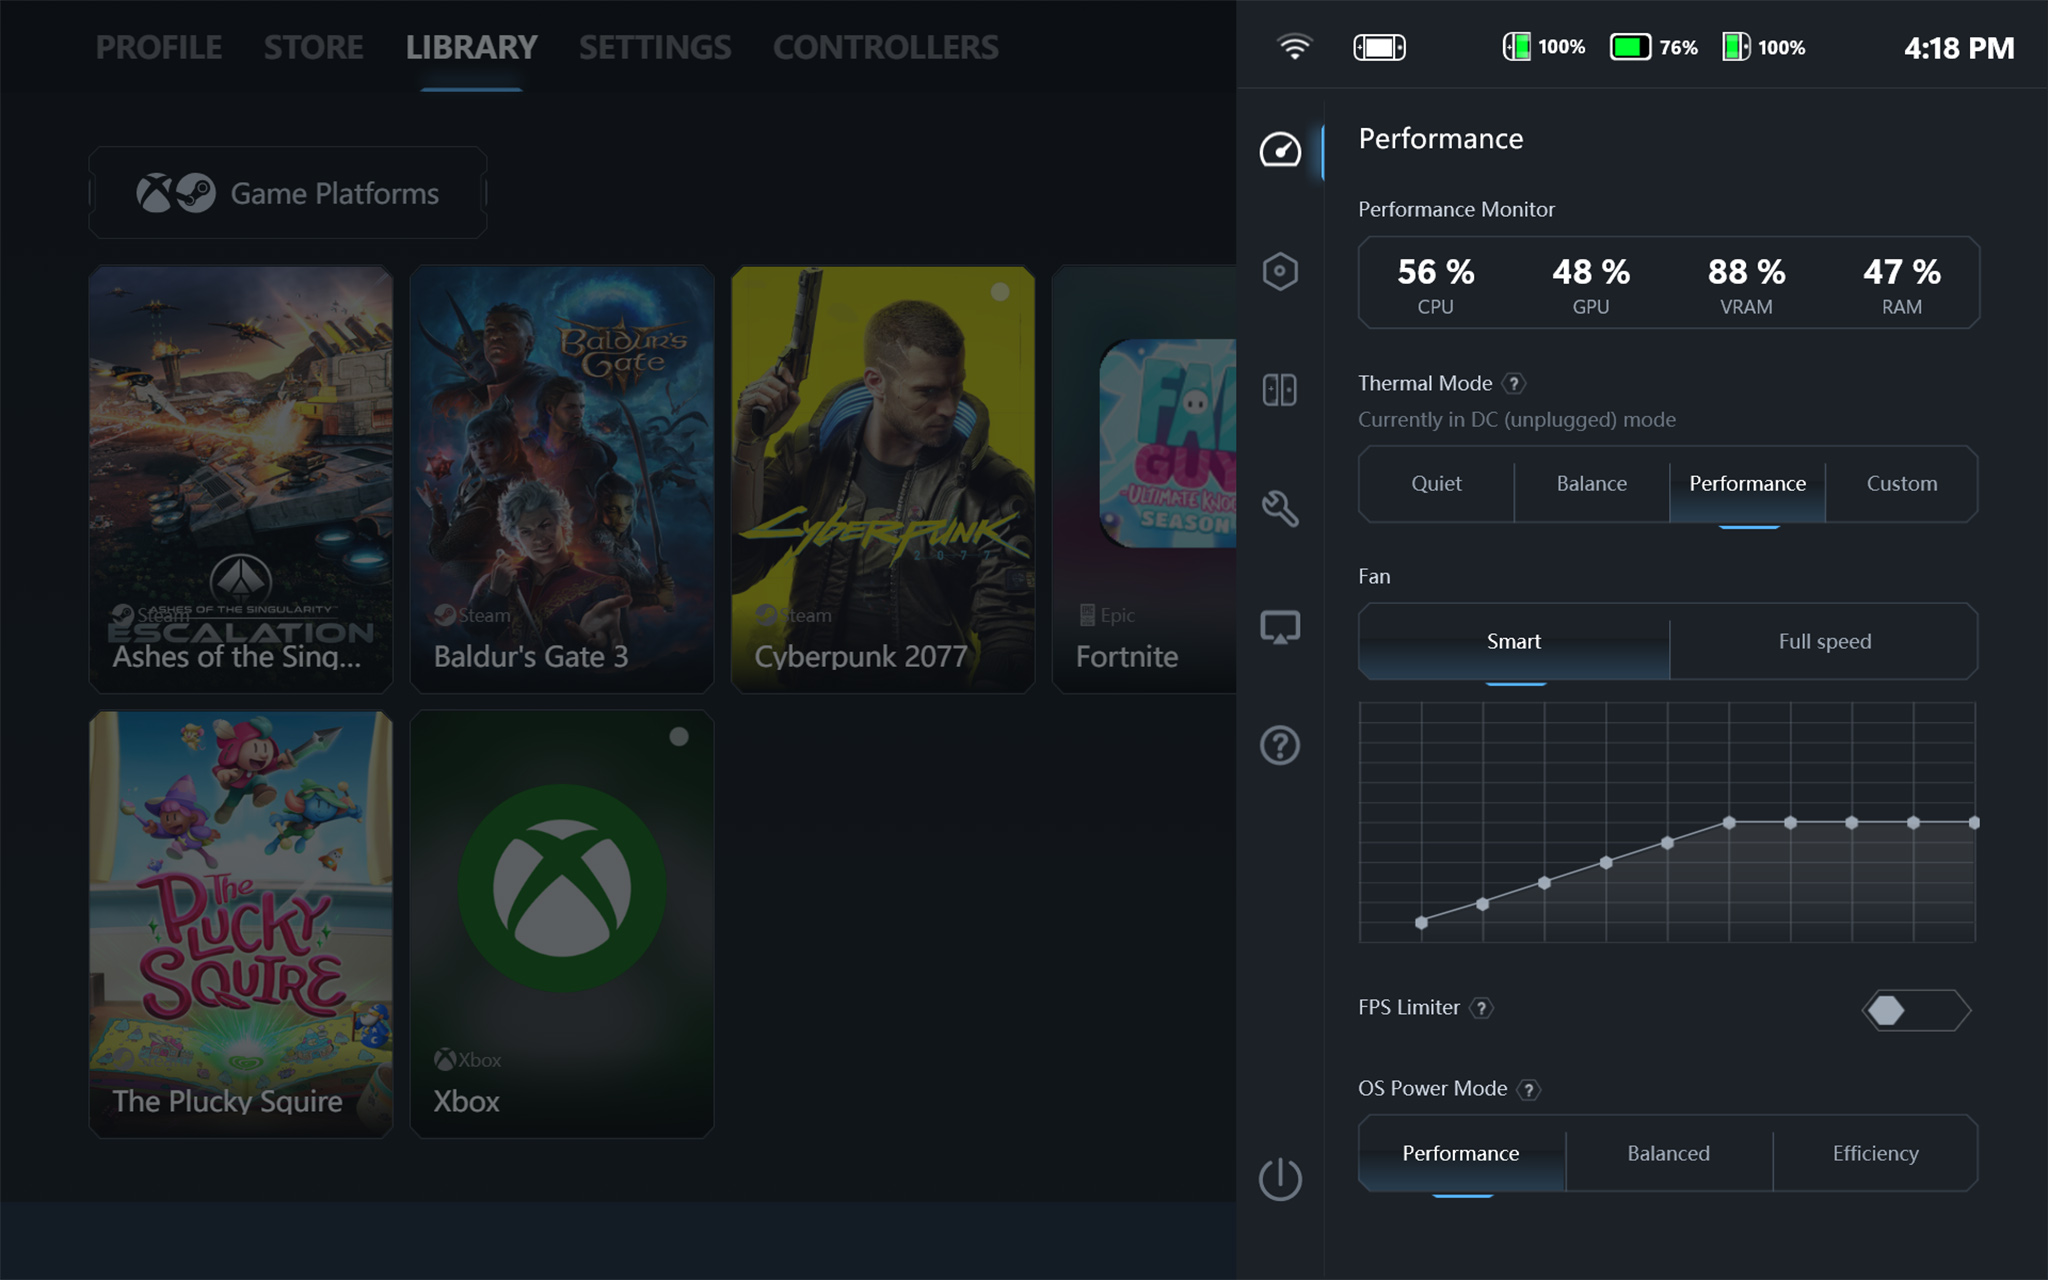2048x1280 pixels.
Task: Click the Wi-Fi status icon
Action: pos(1294,47)
